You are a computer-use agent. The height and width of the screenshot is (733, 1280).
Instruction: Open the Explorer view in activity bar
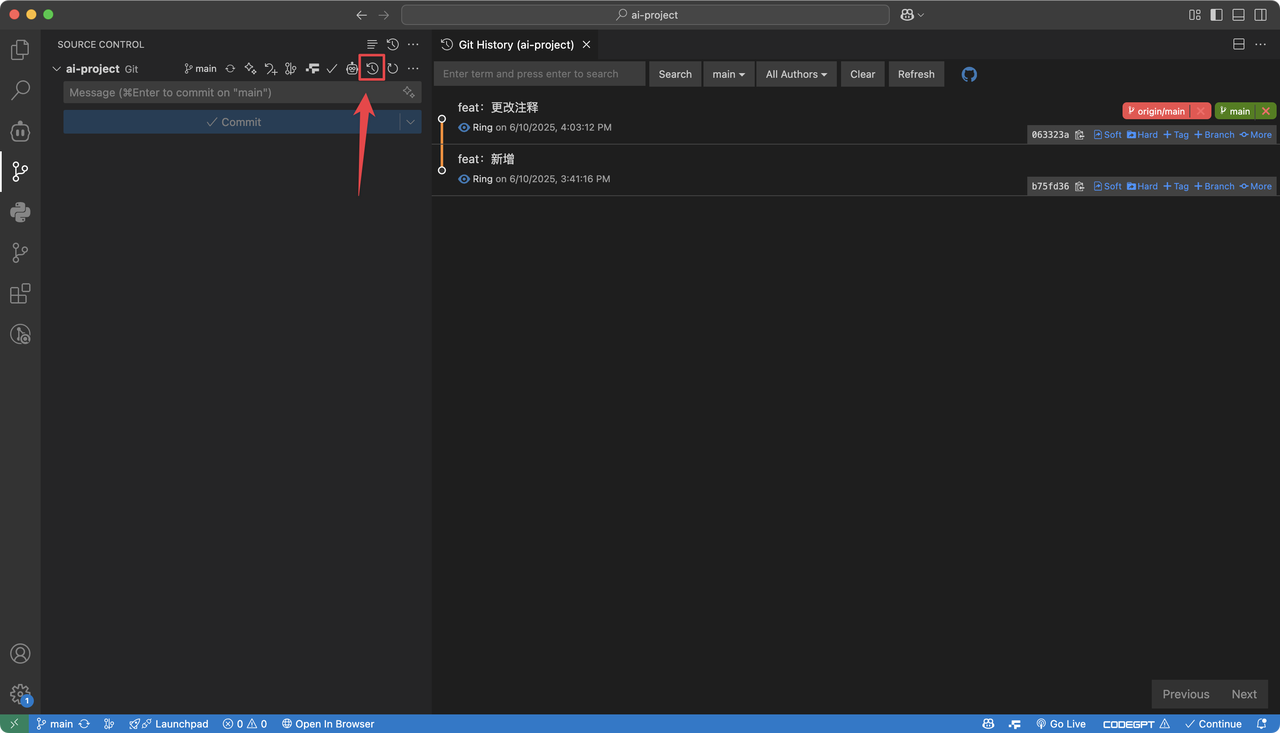click(20, 49)
